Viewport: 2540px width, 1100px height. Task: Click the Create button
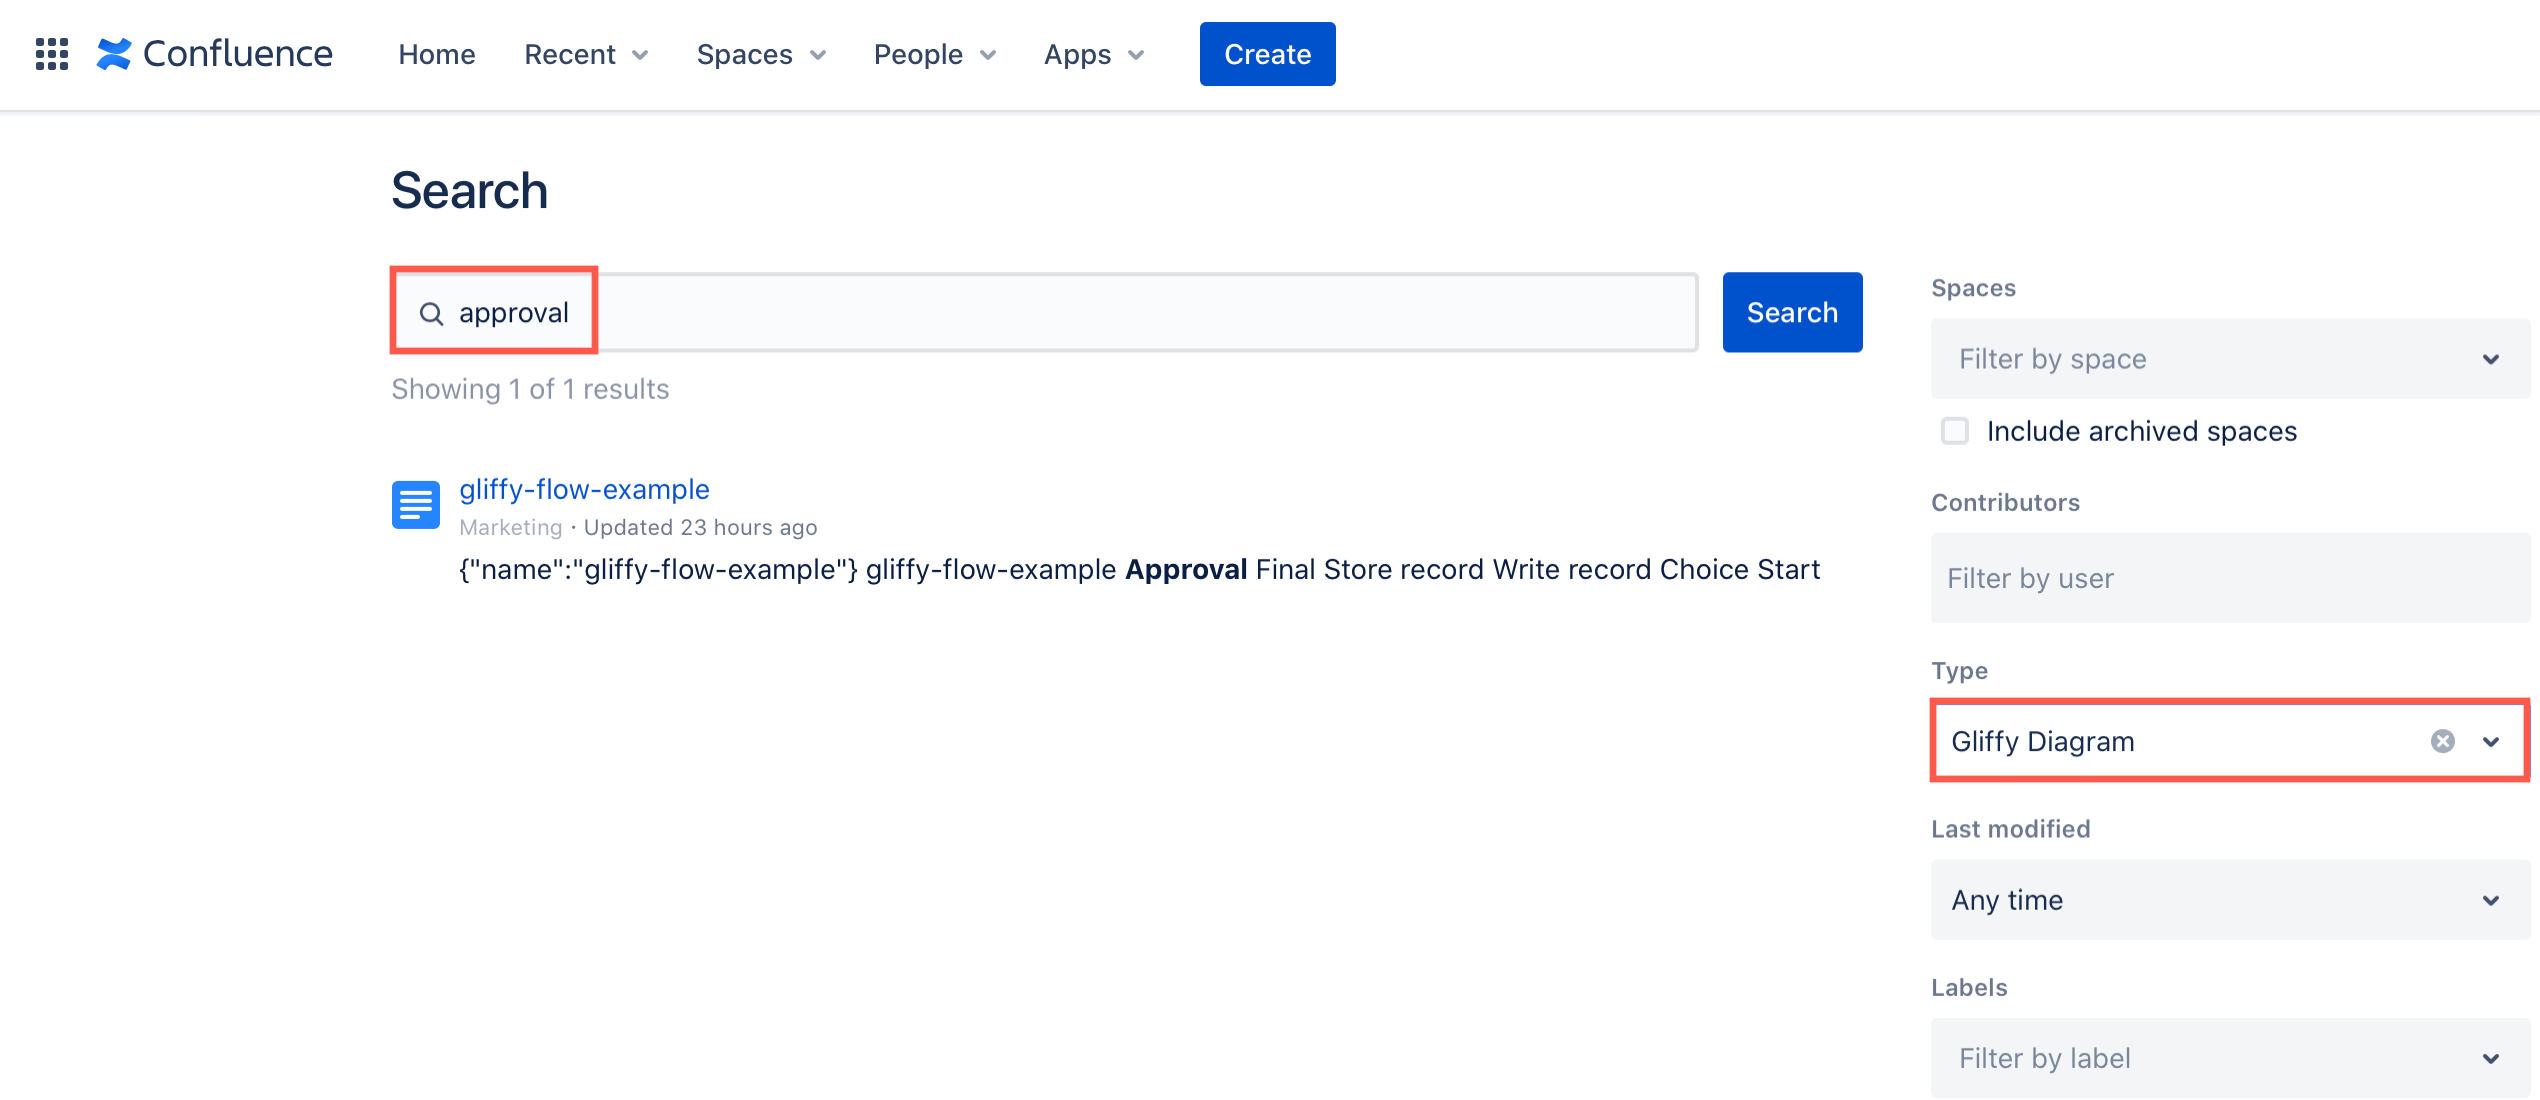pyautogui.click(x=1266, y=53)
